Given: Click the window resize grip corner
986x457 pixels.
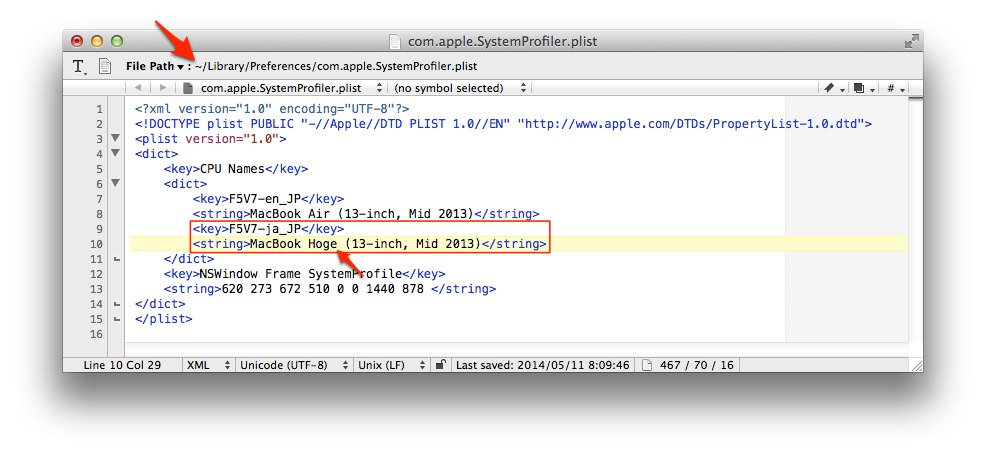Looking at the screenshot, I should point(917,365).
